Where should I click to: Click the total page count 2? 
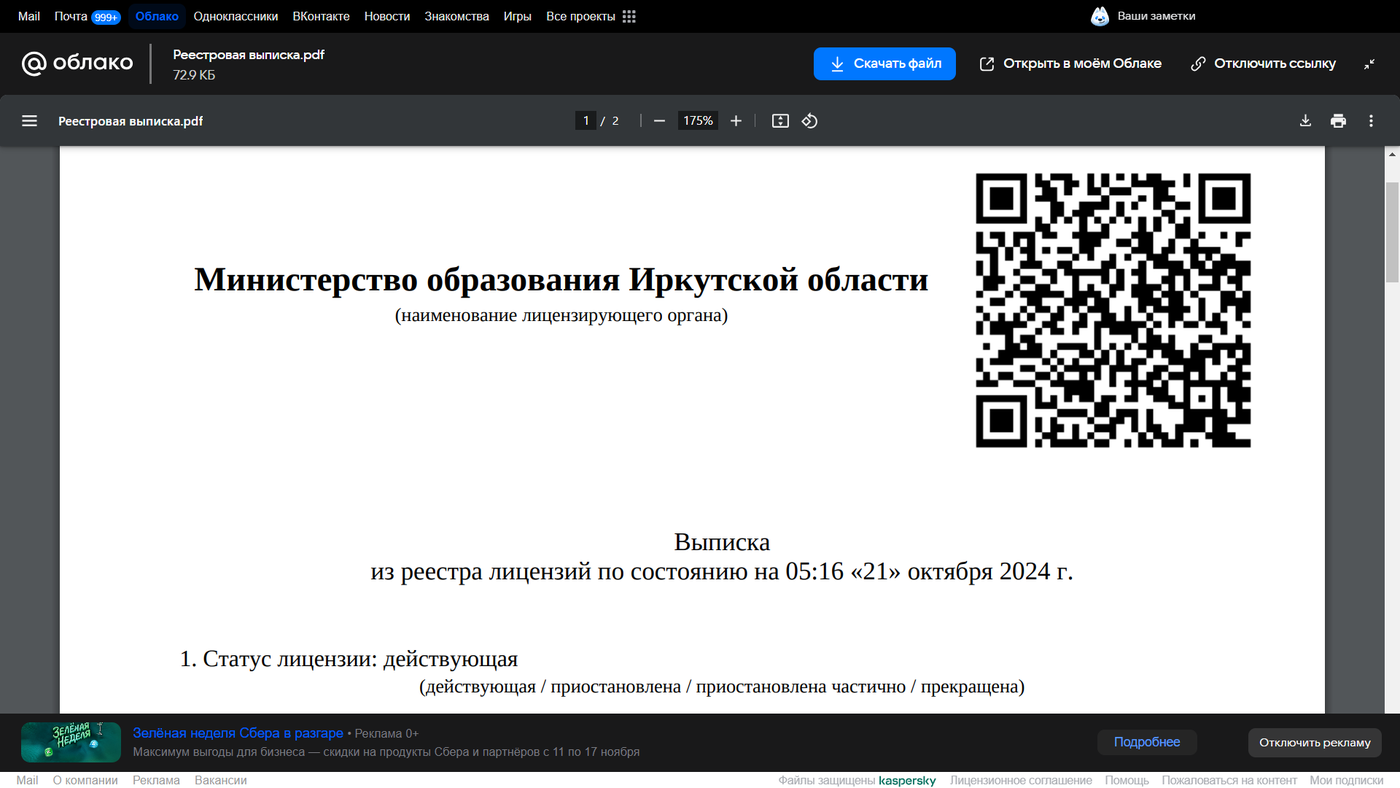click(615, 121)
